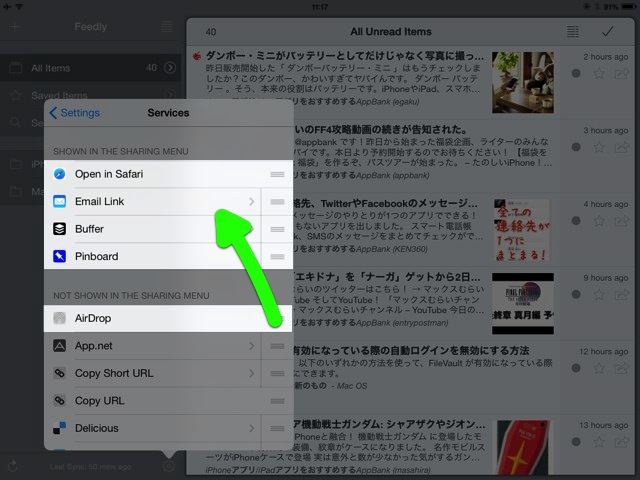Add a new feed with plus icon
Viewport: 640px width, 480px height.
[15, 27]
